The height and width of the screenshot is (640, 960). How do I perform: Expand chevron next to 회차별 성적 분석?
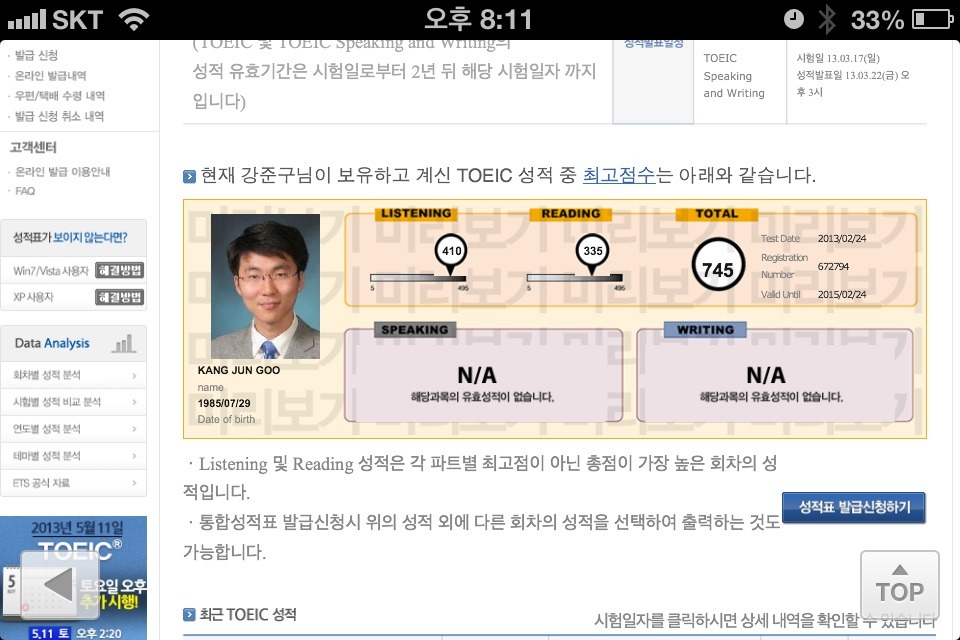click(134, 375)
